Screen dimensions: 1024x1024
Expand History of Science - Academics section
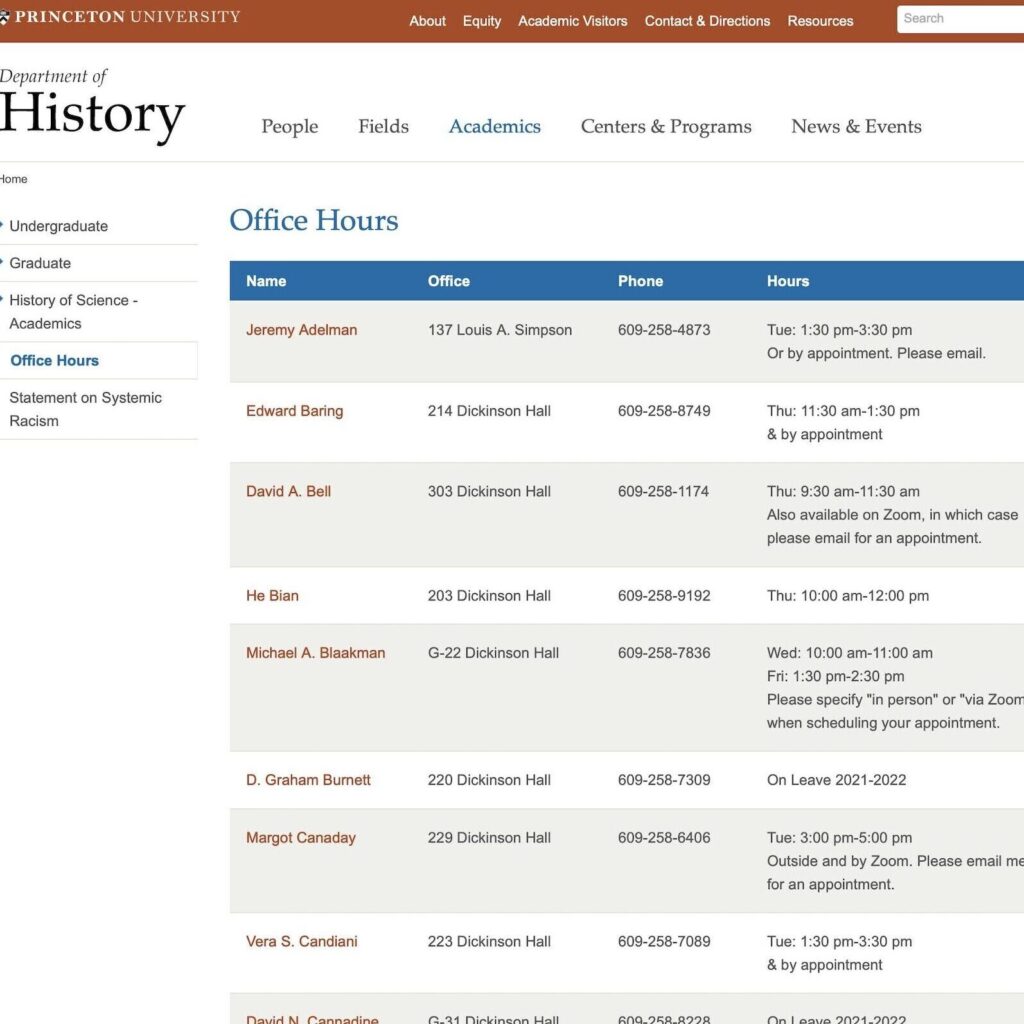point(73,312)
